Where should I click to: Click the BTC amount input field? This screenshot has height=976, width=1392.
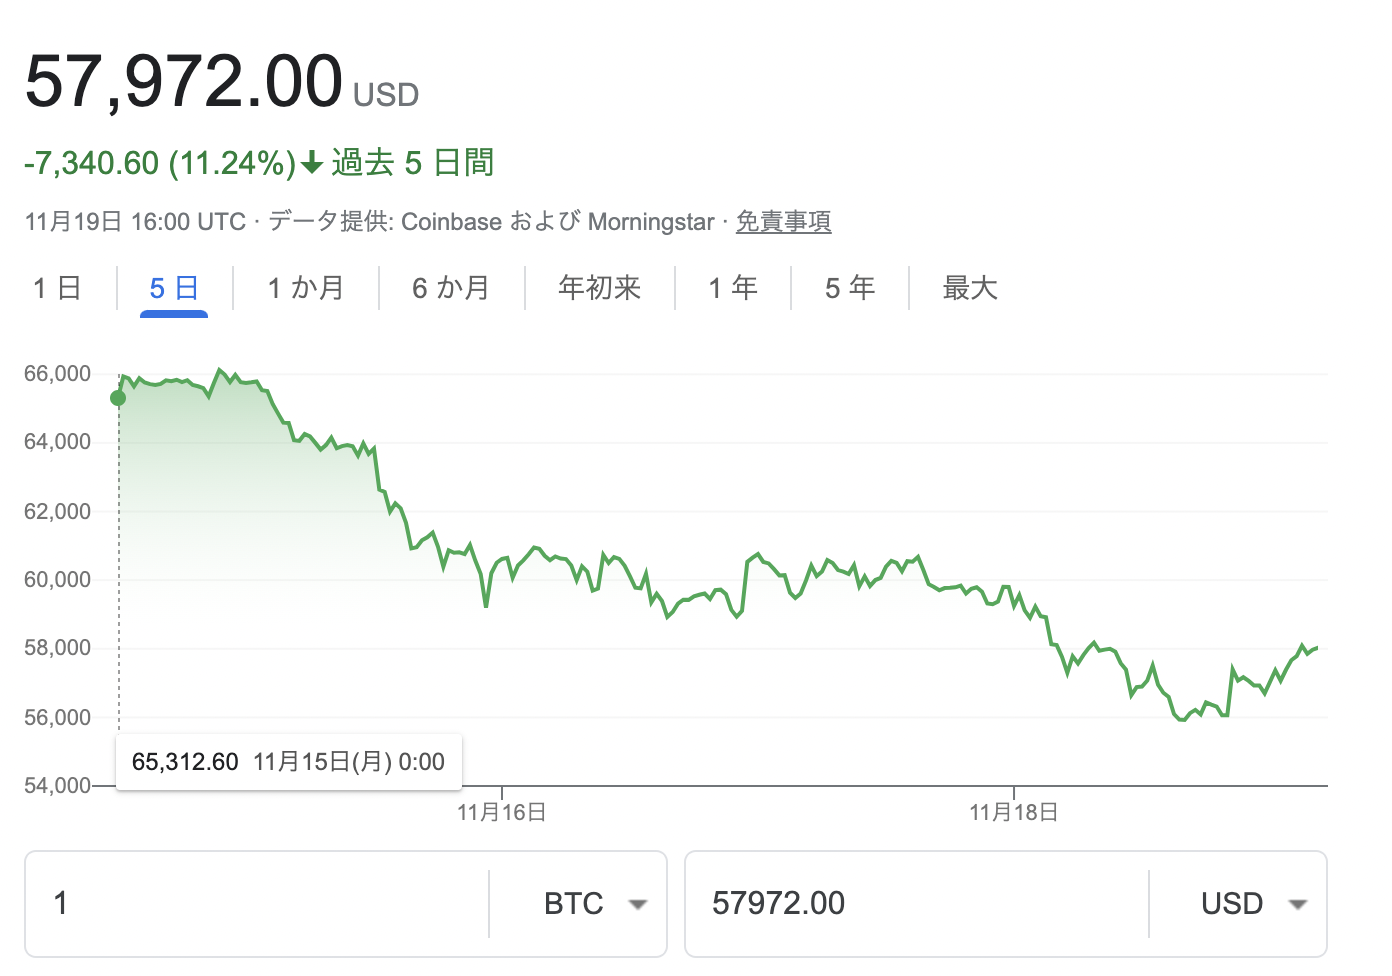258,904
